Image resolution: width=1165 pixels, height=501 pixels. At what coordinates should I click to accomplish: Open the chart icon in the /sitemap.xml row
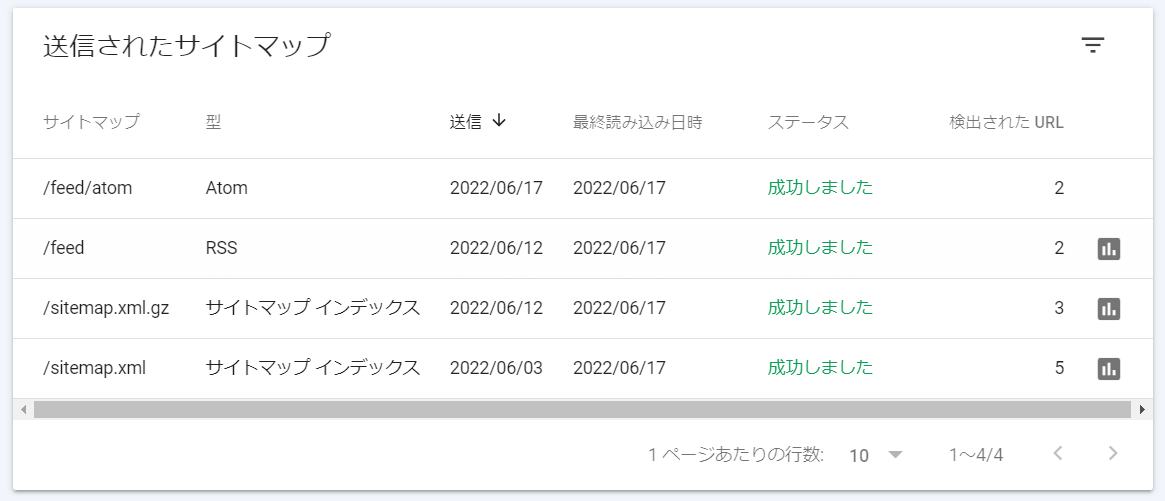pos(1108,369)
